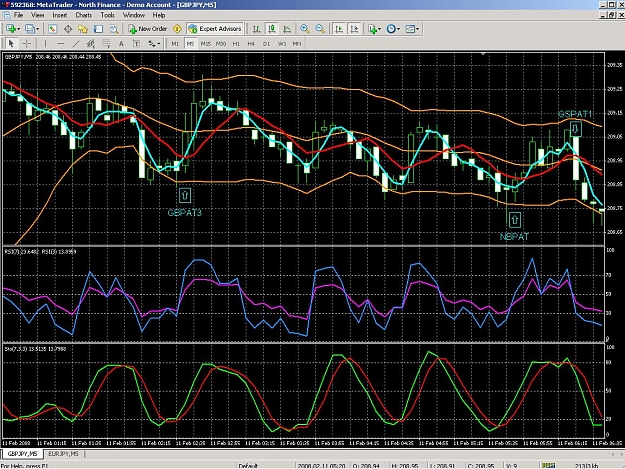Viewport: 625px width, 469px height.
Task: Select the GBPAT3 up-arrow signal marker
Action: click(185, 196)
